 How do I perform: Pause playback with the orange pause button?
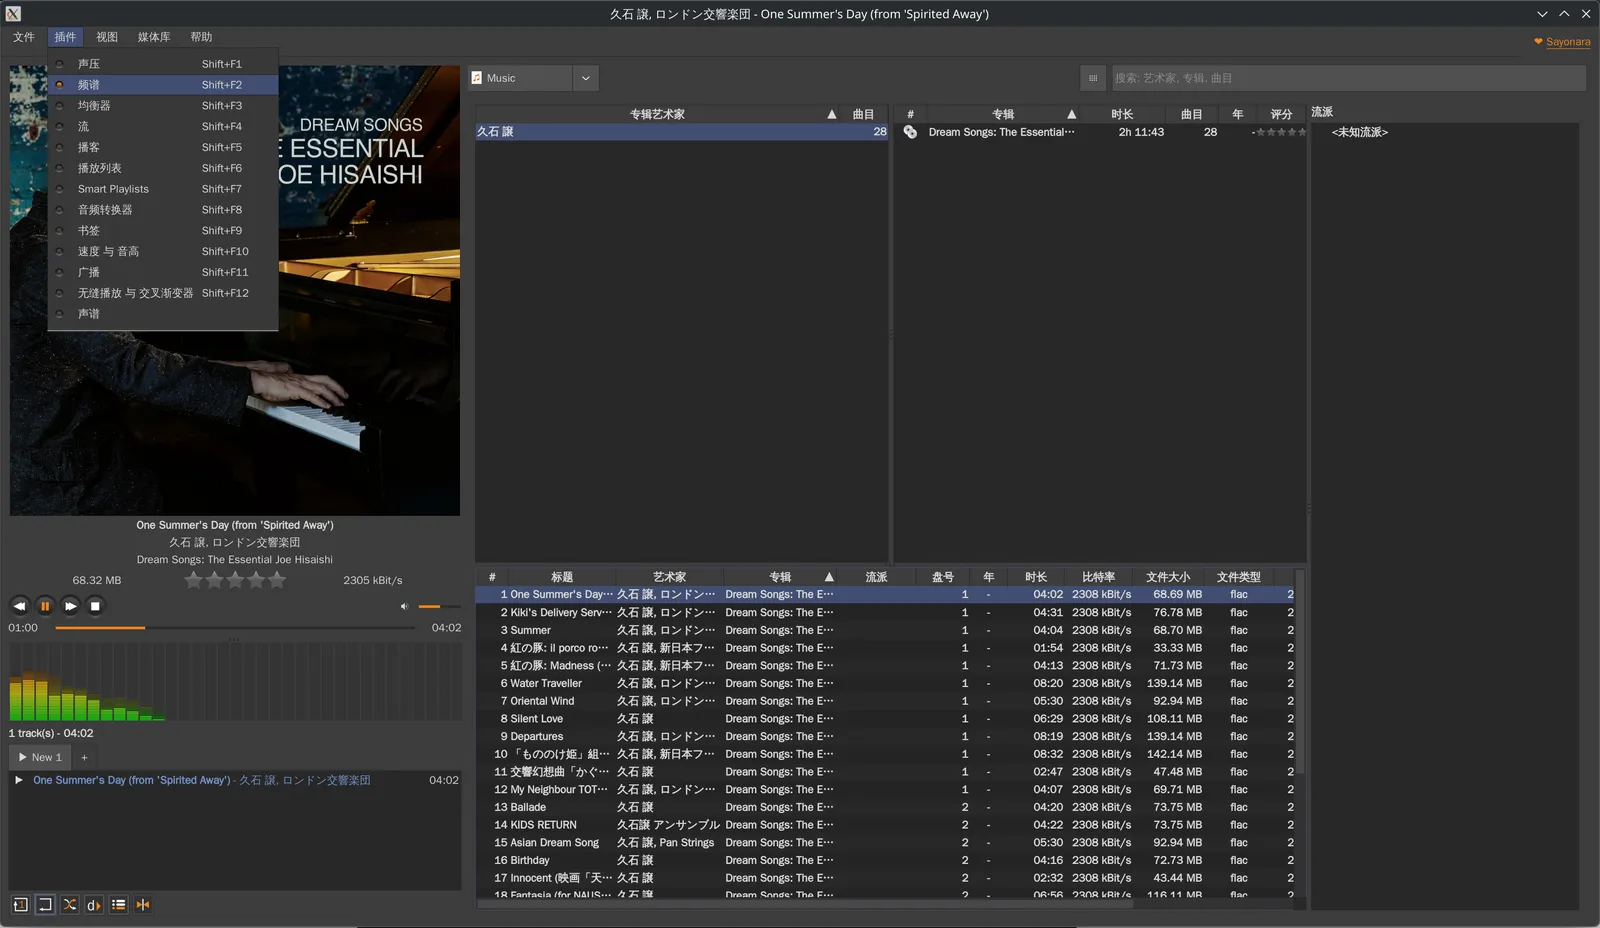click(45, 606)
